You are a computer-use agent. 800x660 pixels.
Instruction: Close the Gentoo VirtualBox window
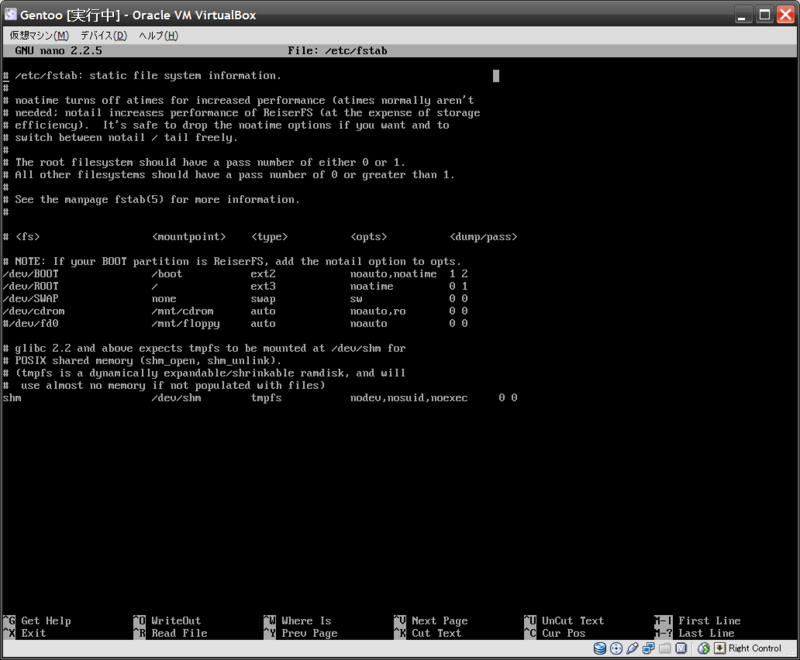pyautogui.click(x=786, y=14)
